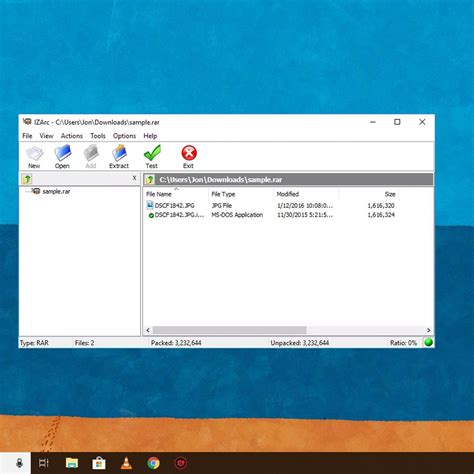The image size is (474, 474).
Task: Click the horizontal scrollbar right arrow
Action: 429,330
